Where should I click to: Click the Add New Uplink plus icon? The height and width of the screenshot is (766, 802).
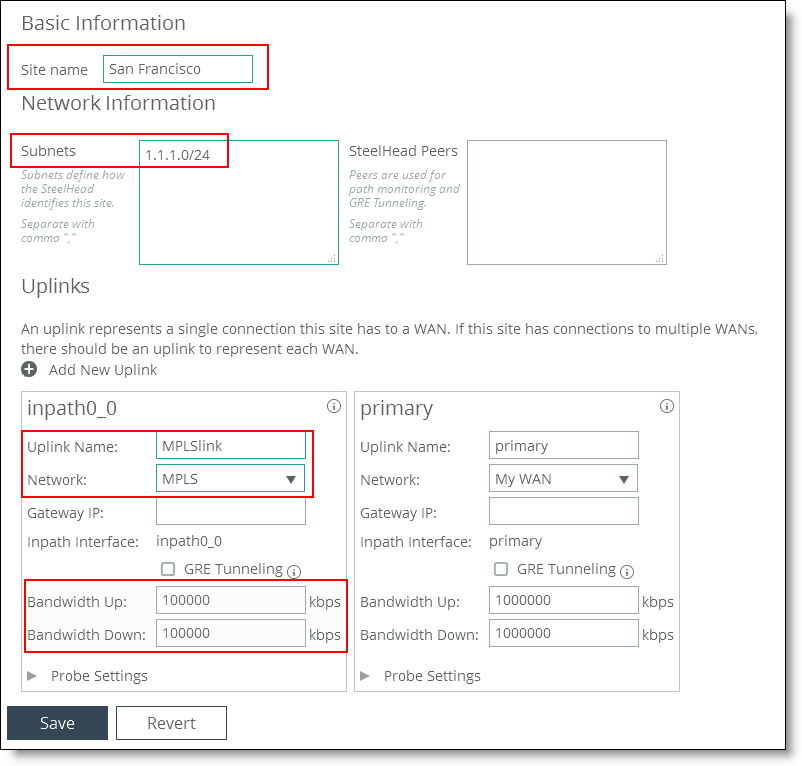[29, 369]
